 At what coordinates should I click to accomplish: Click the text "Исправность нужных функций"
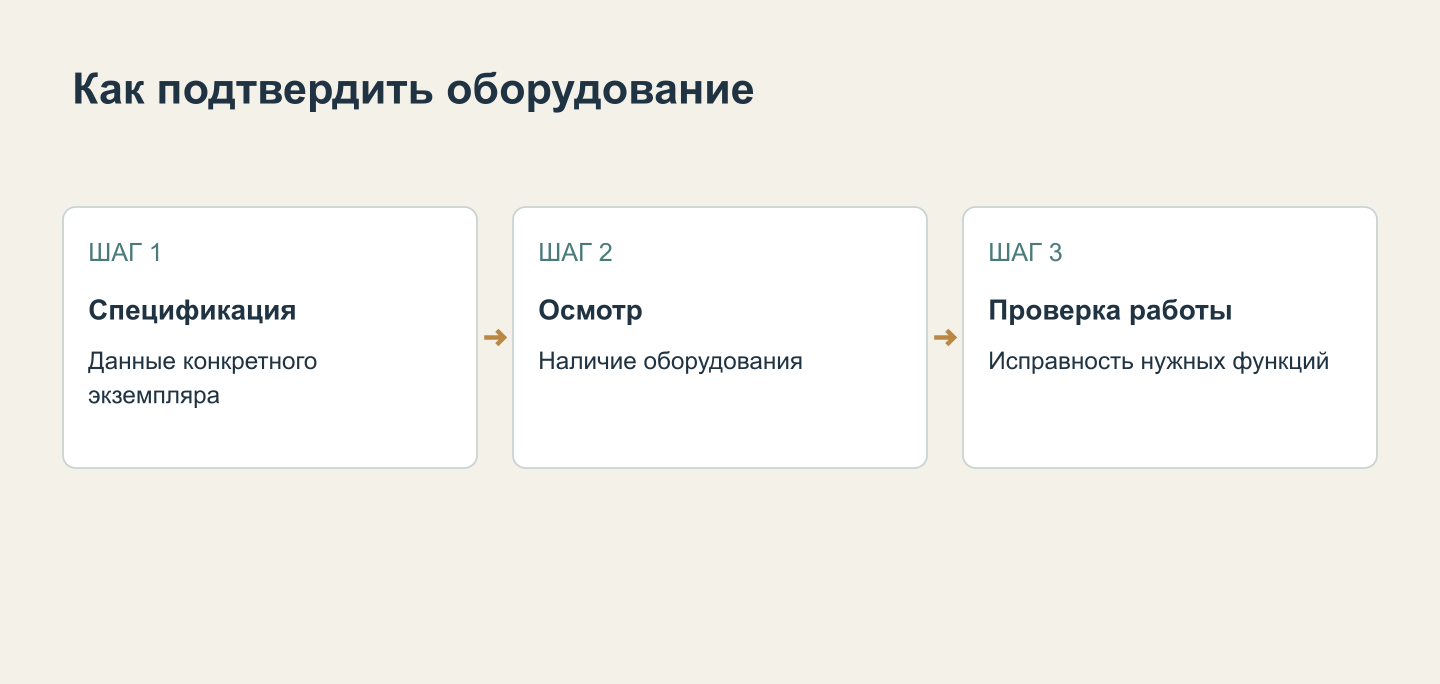(x=1159, y=361)
